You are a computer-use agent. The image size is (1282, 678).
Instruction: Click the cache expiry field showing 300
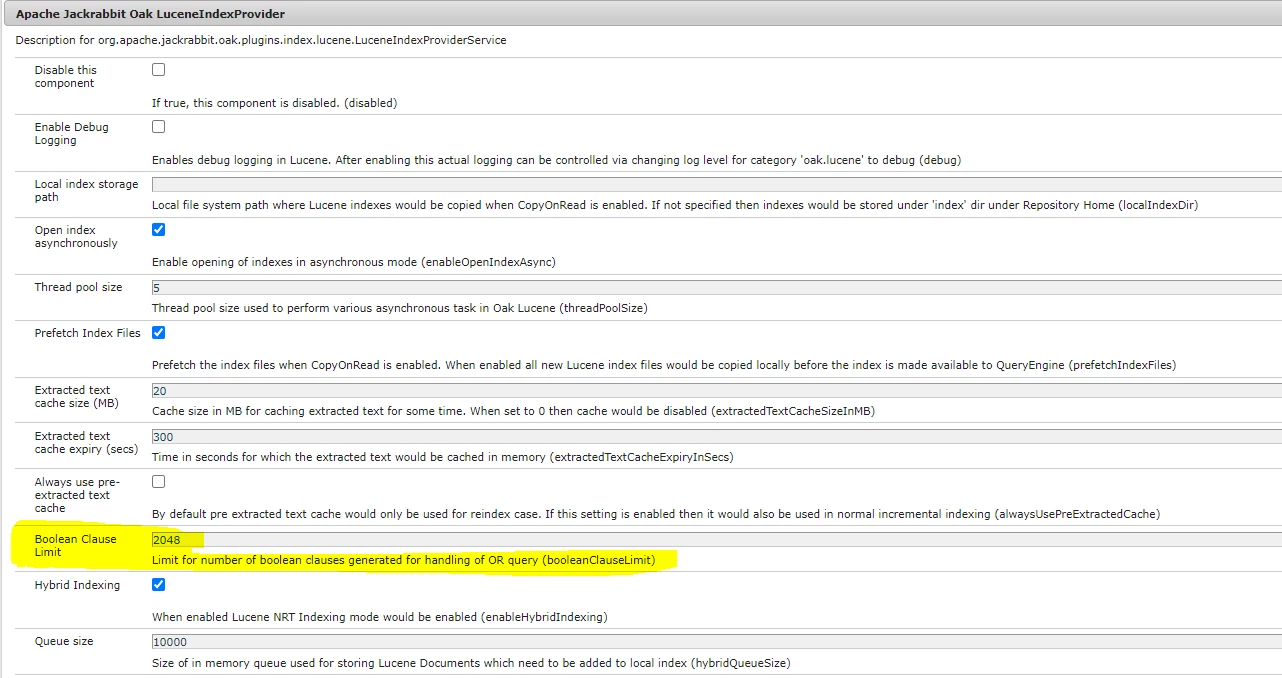point(716,436)
